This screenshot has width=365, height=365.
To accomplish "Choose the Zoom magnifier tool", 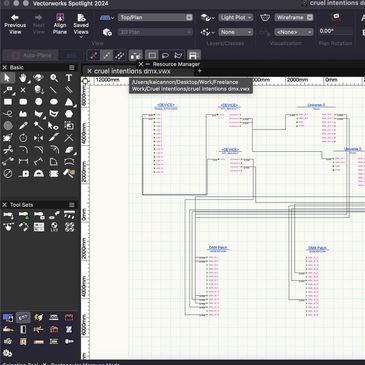I will [x=54, y=78].
